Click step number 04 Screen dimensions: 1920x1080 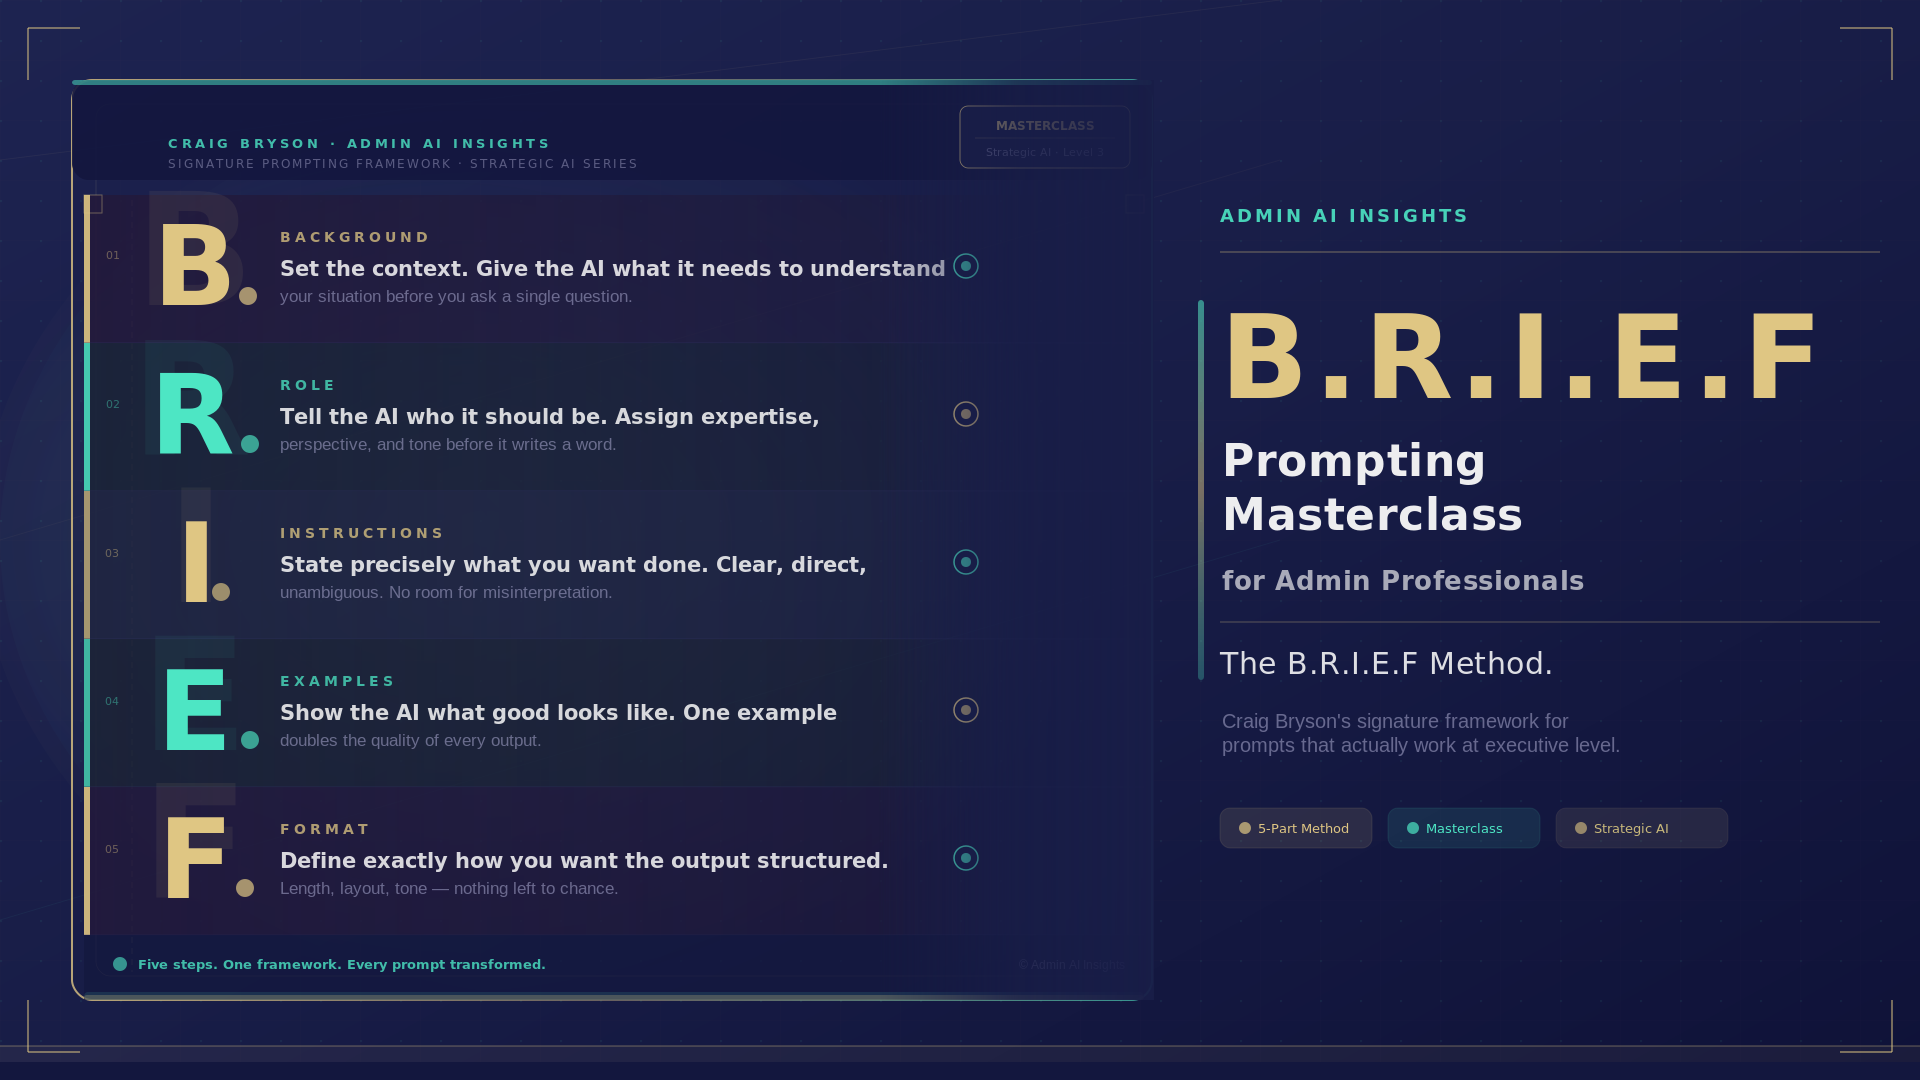(112, 702)
